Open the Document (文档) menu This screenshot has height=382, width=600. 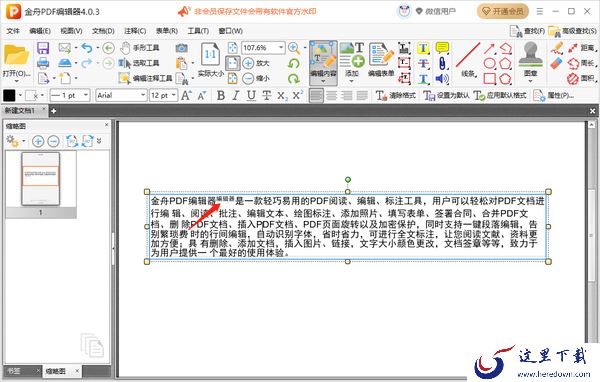tap(103, 31)
